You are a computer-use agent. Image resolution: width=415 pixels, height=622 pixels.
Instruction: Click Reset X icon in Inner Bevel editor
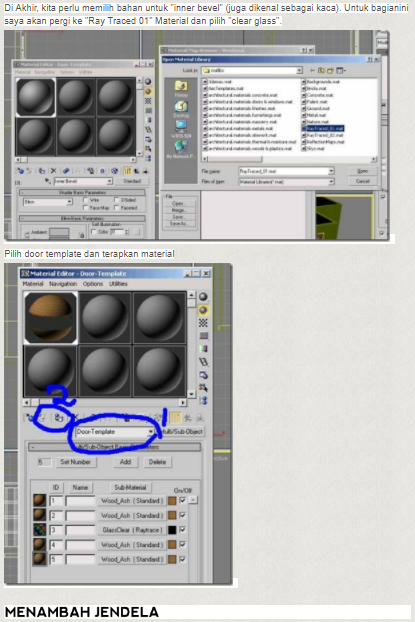pos(54,171)
